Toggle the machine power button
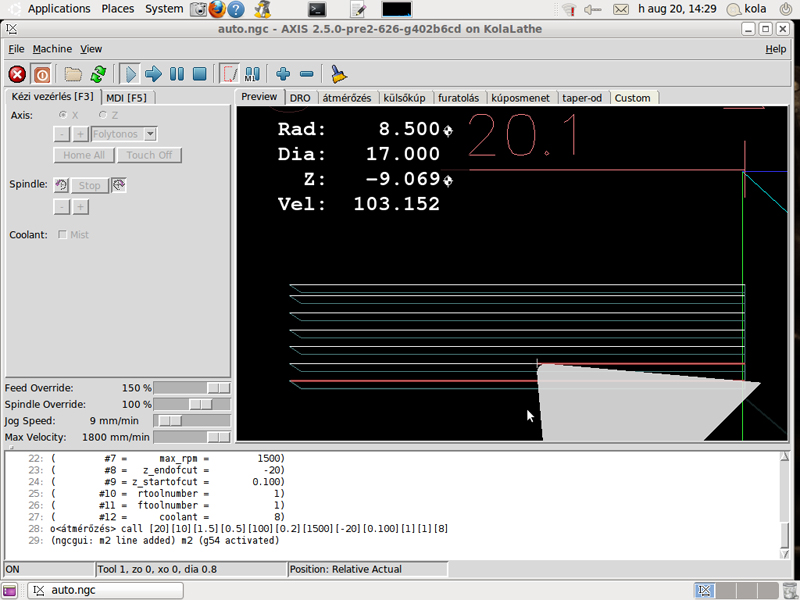 point(41,74)
